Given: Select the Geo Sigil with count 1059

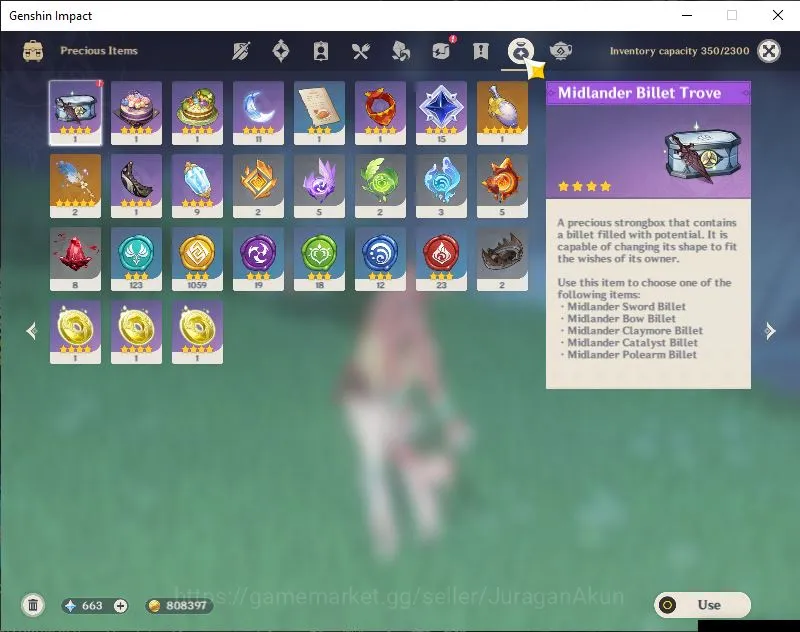Looking at the screenshot, I should click(197, 259).
